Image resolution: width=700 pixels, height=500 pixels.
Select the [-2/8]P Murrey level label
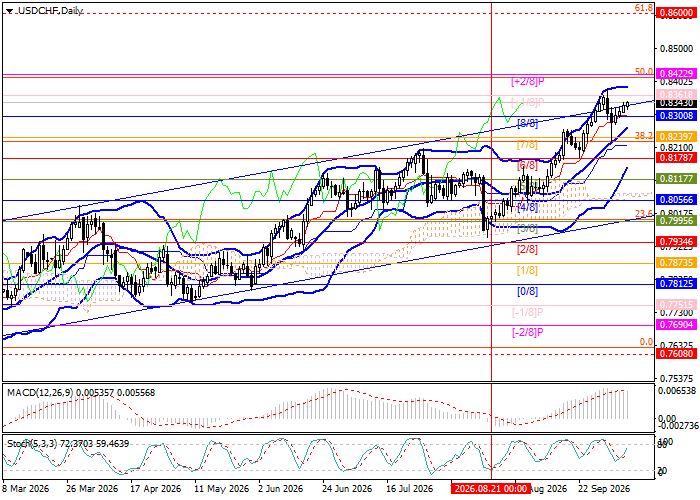point(528,333)
